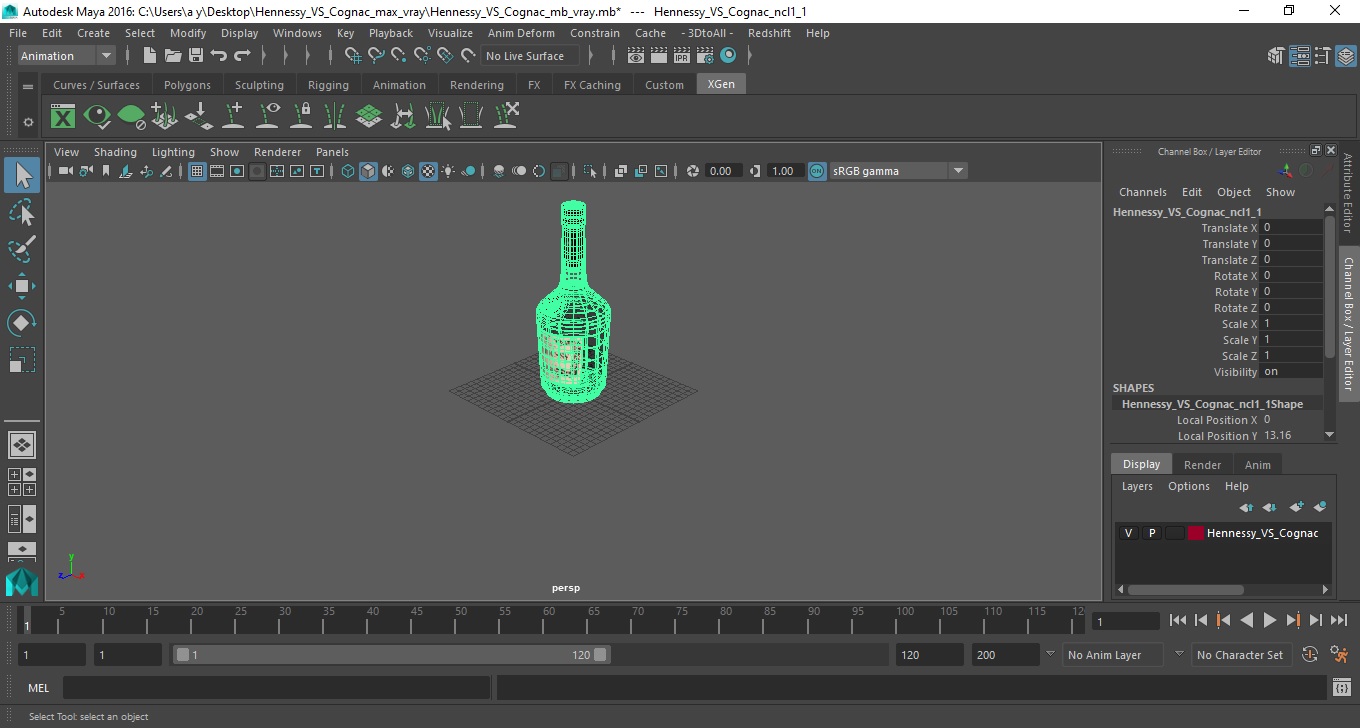Screen dimensions: 1360x728
Task: Click the red layer color swatch
Action: pyautogui.click(x=1195, y=533)
